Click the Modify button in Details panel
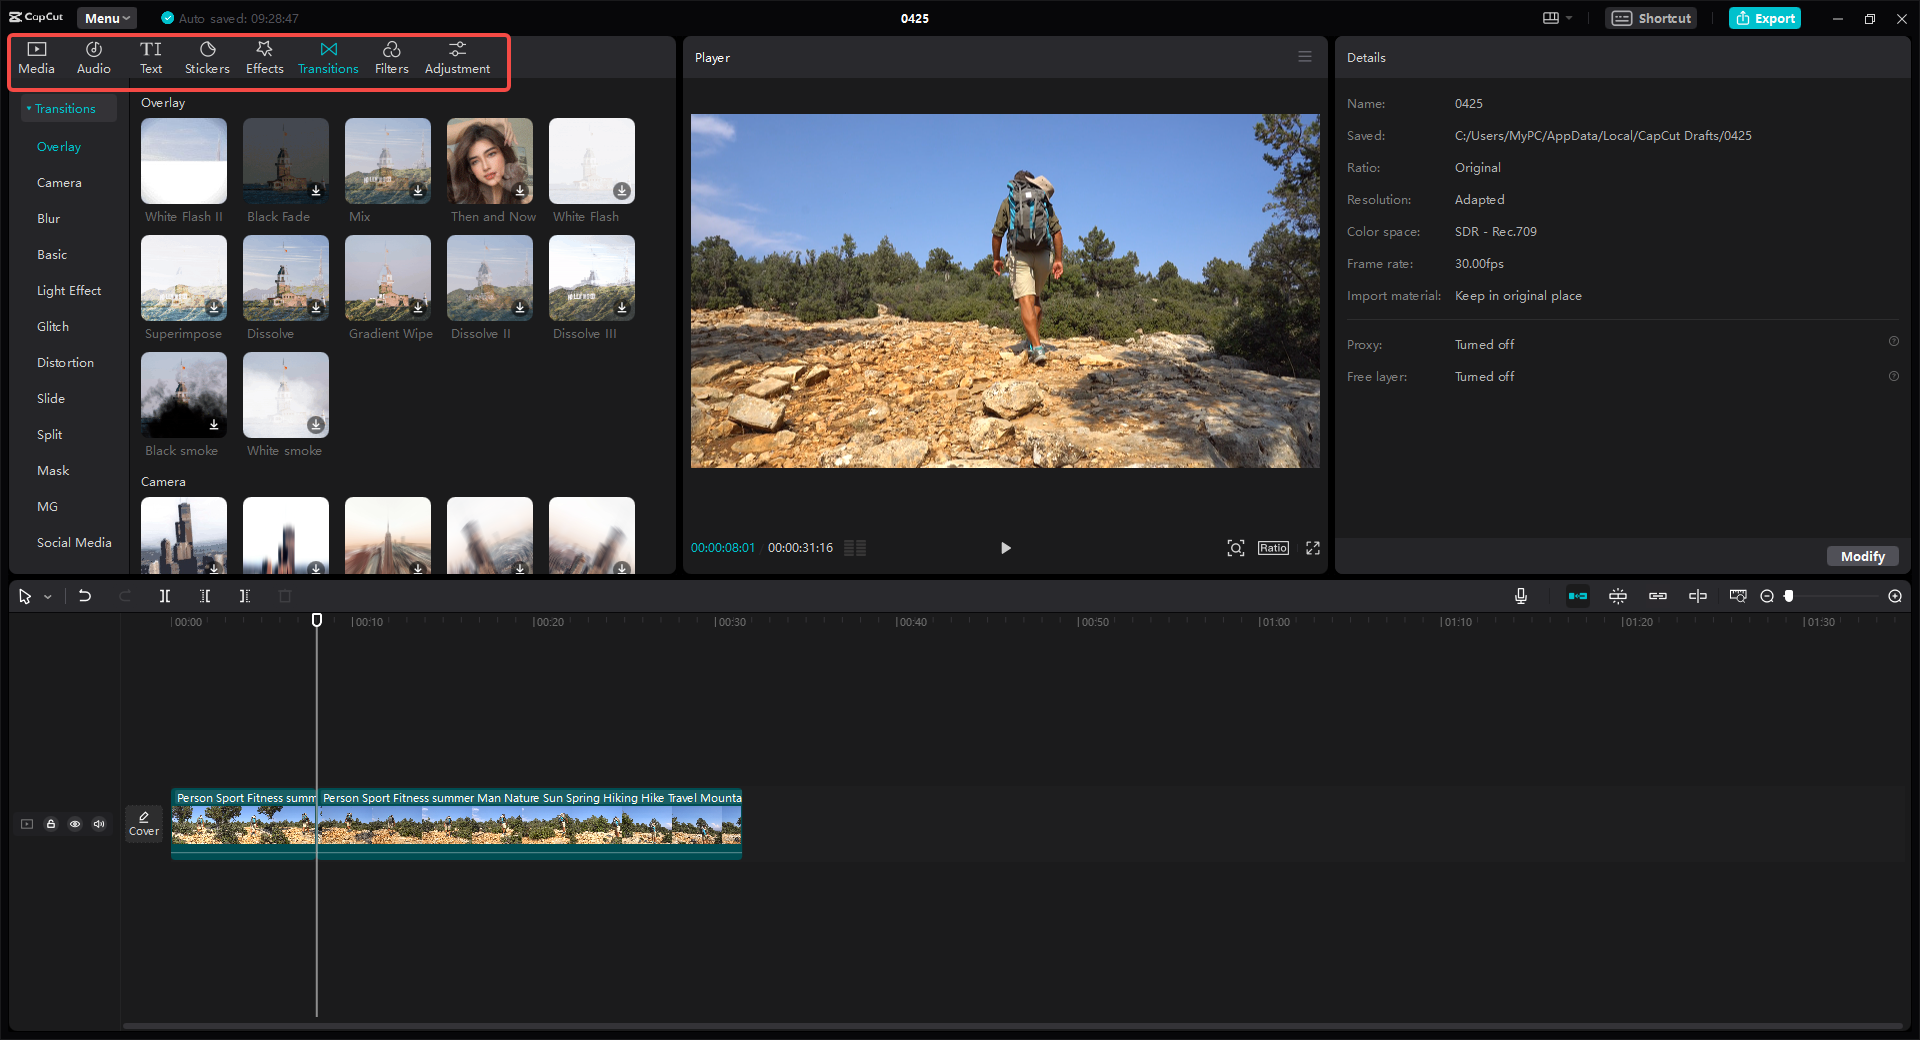The image size is (1920, 1040). (x=1861, y=556)
